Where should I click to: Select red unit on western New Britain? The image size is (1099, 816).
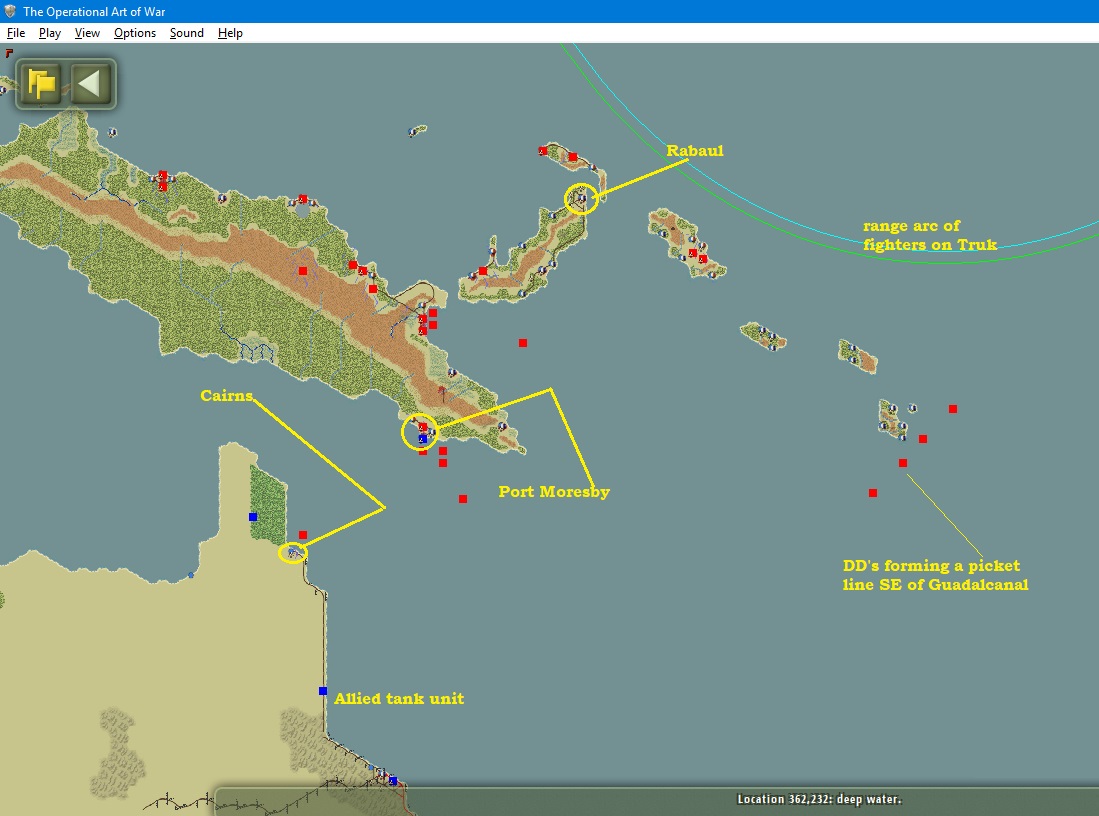coord(483,271)
